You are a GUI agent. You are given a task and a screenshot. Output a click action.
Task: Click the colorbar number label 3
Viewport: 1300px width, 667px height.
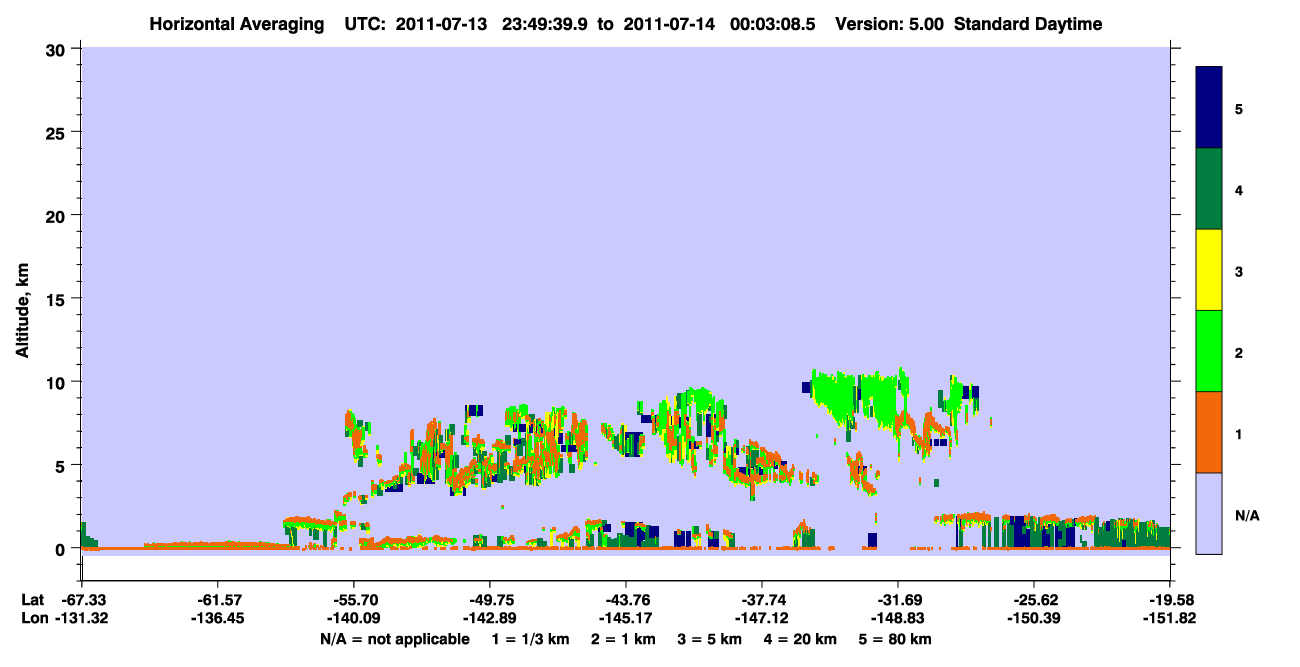tap(1239, 271)
